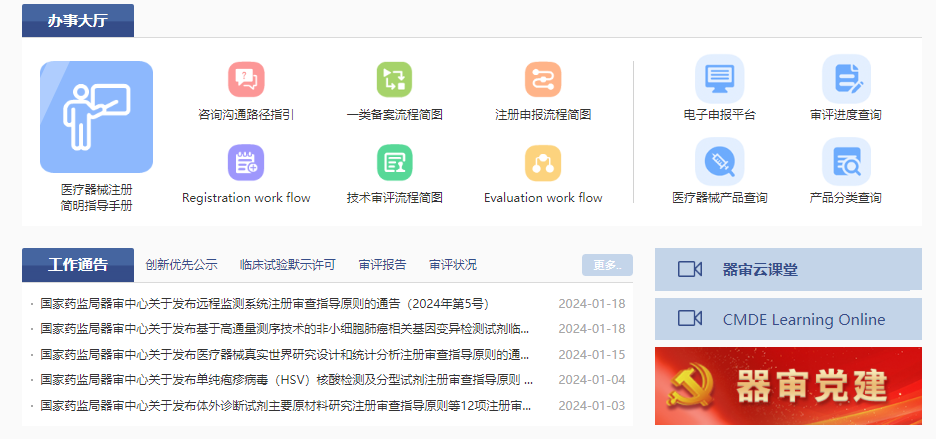Viewport: 936px width, 439px height.
Task: Open the 体外诊断试剂主要原材料研究 notice
Action: [286, 406]
